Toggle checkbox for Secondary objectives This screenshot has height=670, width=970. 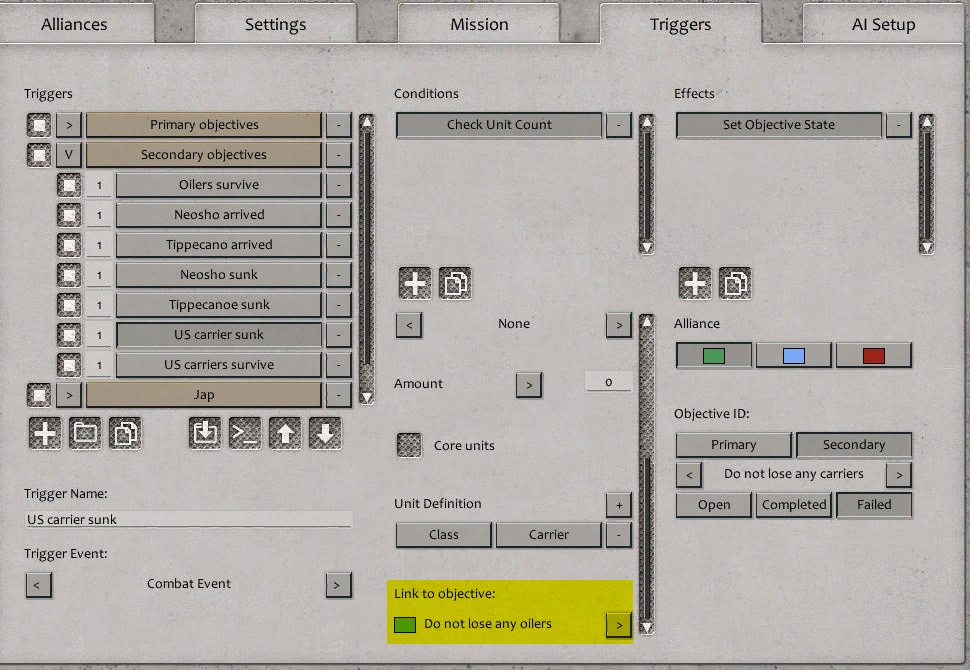tap(39, 155)
